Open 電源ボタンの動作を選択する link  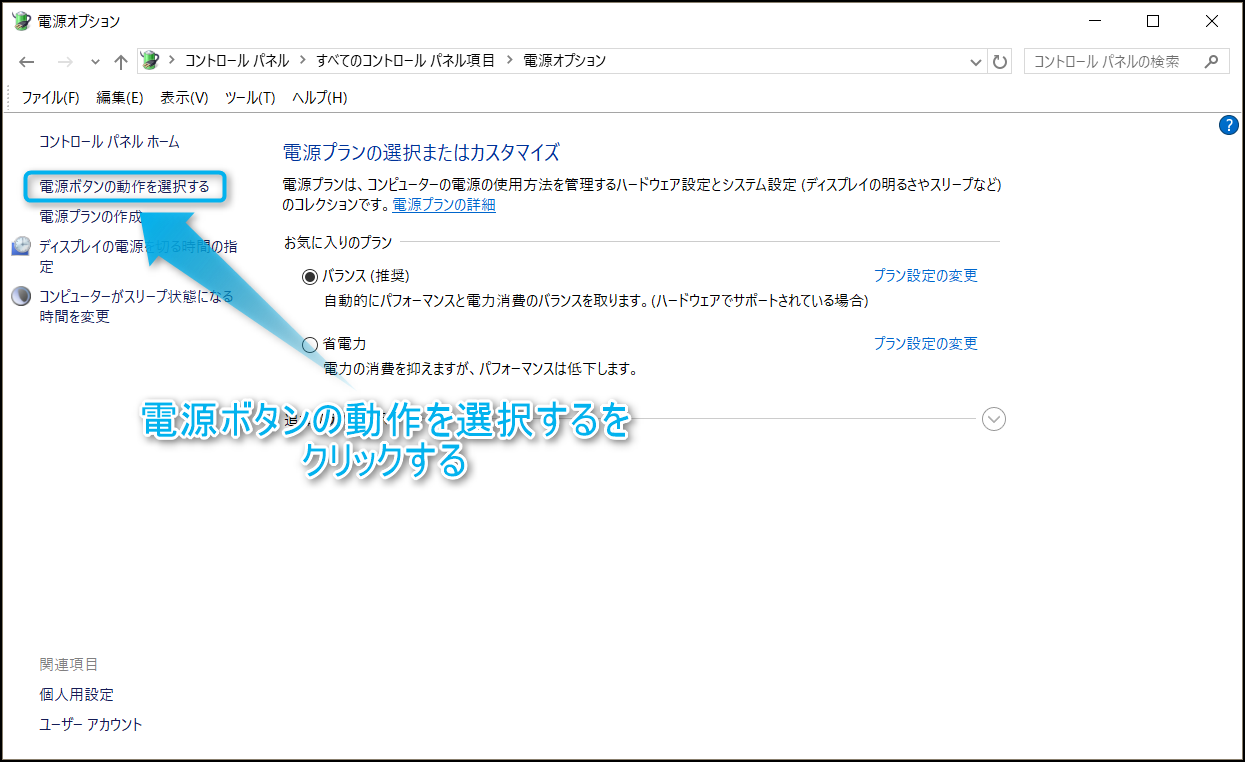(124, 187)
